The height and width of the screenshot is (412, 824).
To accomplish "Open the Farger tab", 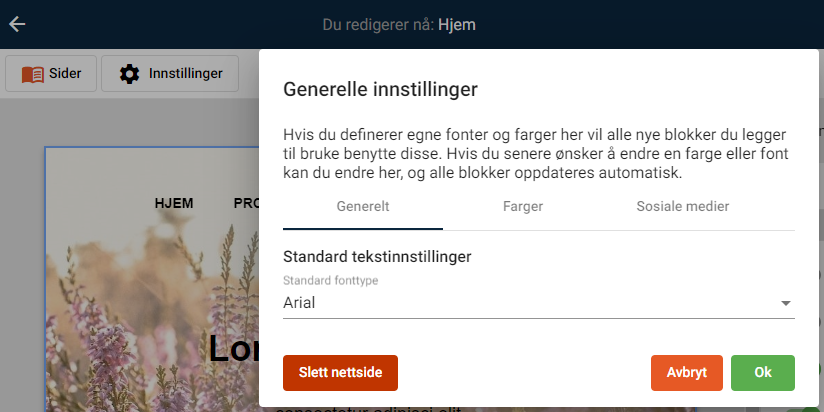I will click(x=523, y=207).
